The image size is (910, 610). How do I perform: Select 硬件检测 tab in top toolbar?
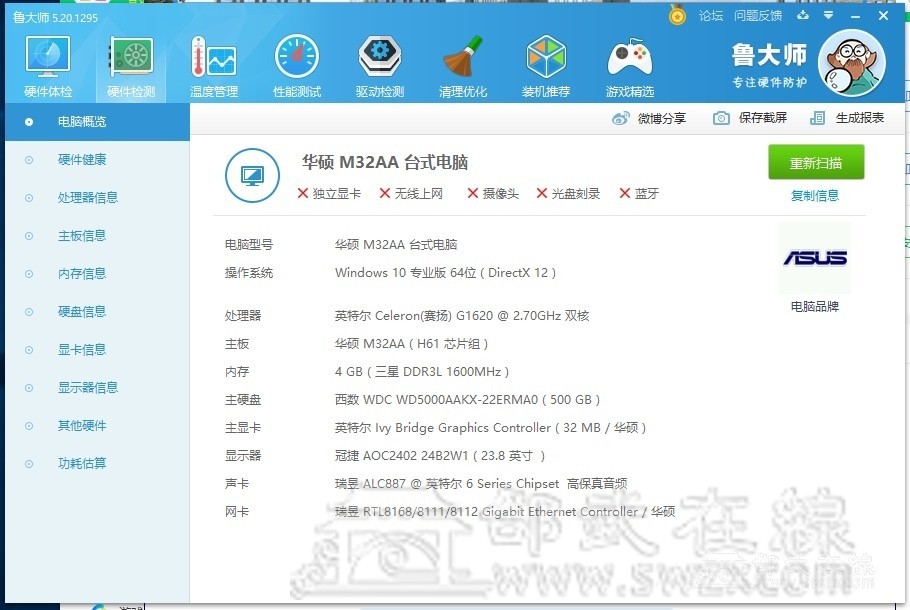click(x=130, y=60)
